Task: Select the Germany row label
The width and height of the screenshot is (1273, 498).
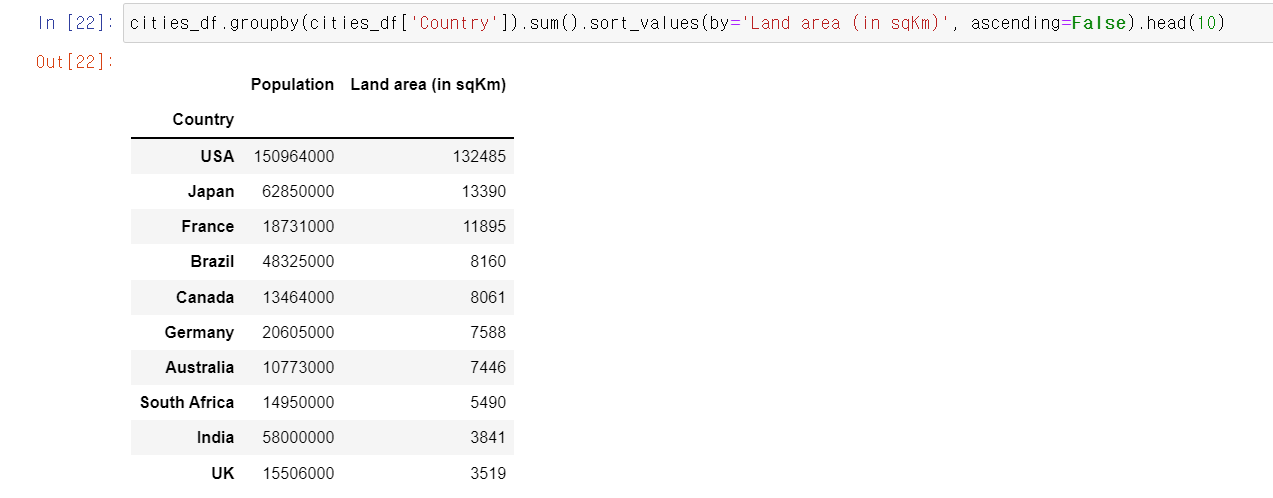Action: pyautogui.click(x=200, y=333)
